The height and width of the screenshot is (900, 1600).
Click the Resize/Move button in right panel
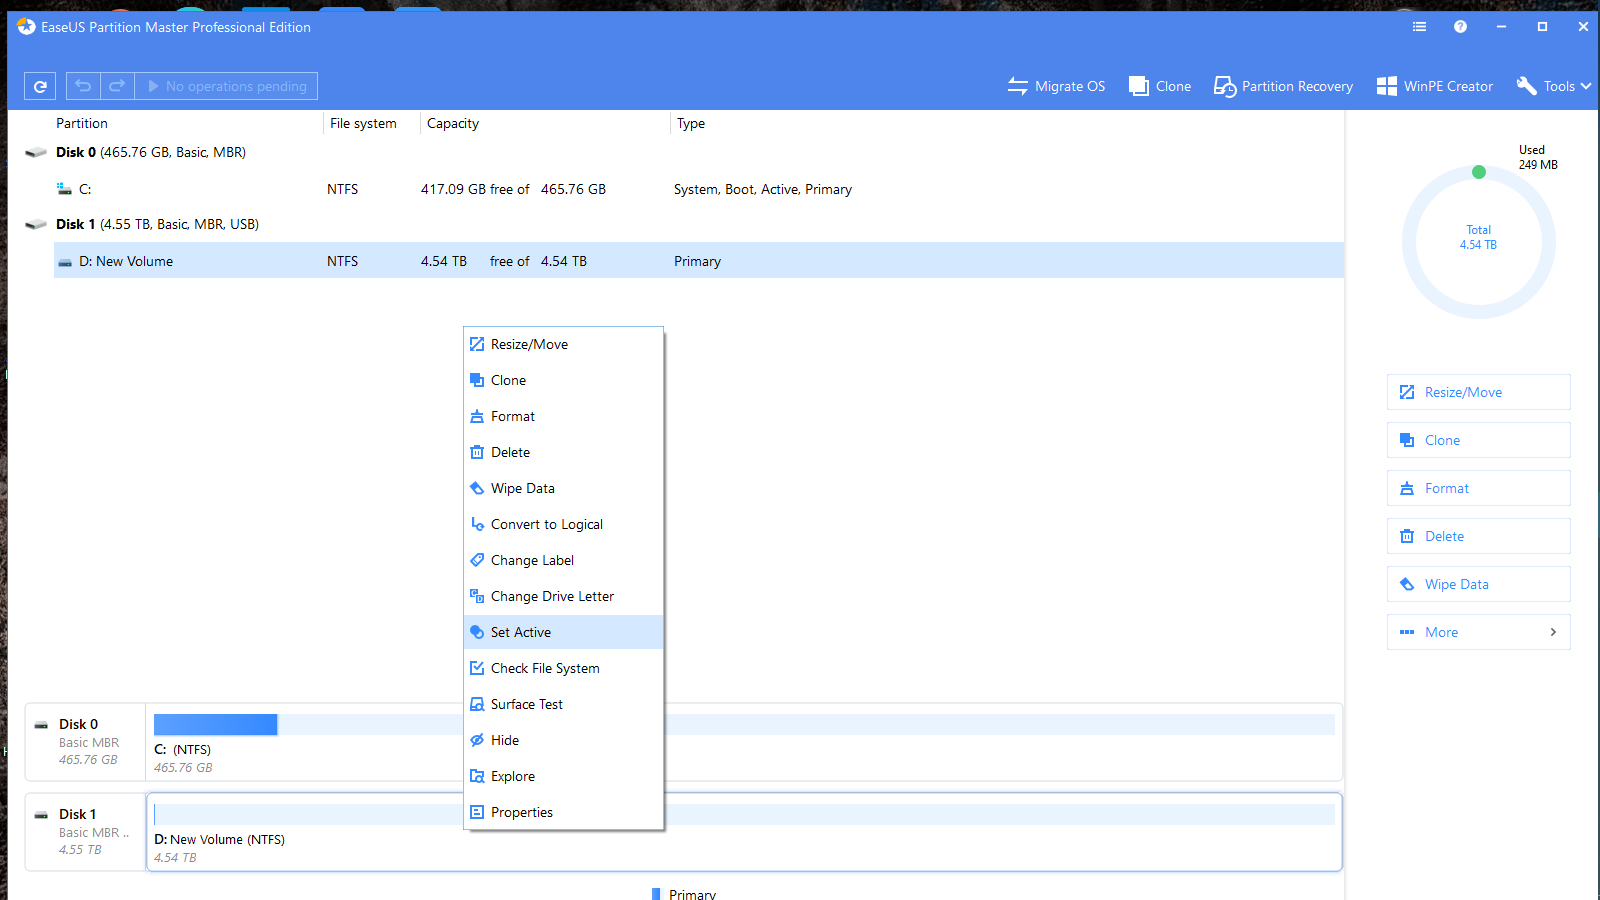(1478, 392)
